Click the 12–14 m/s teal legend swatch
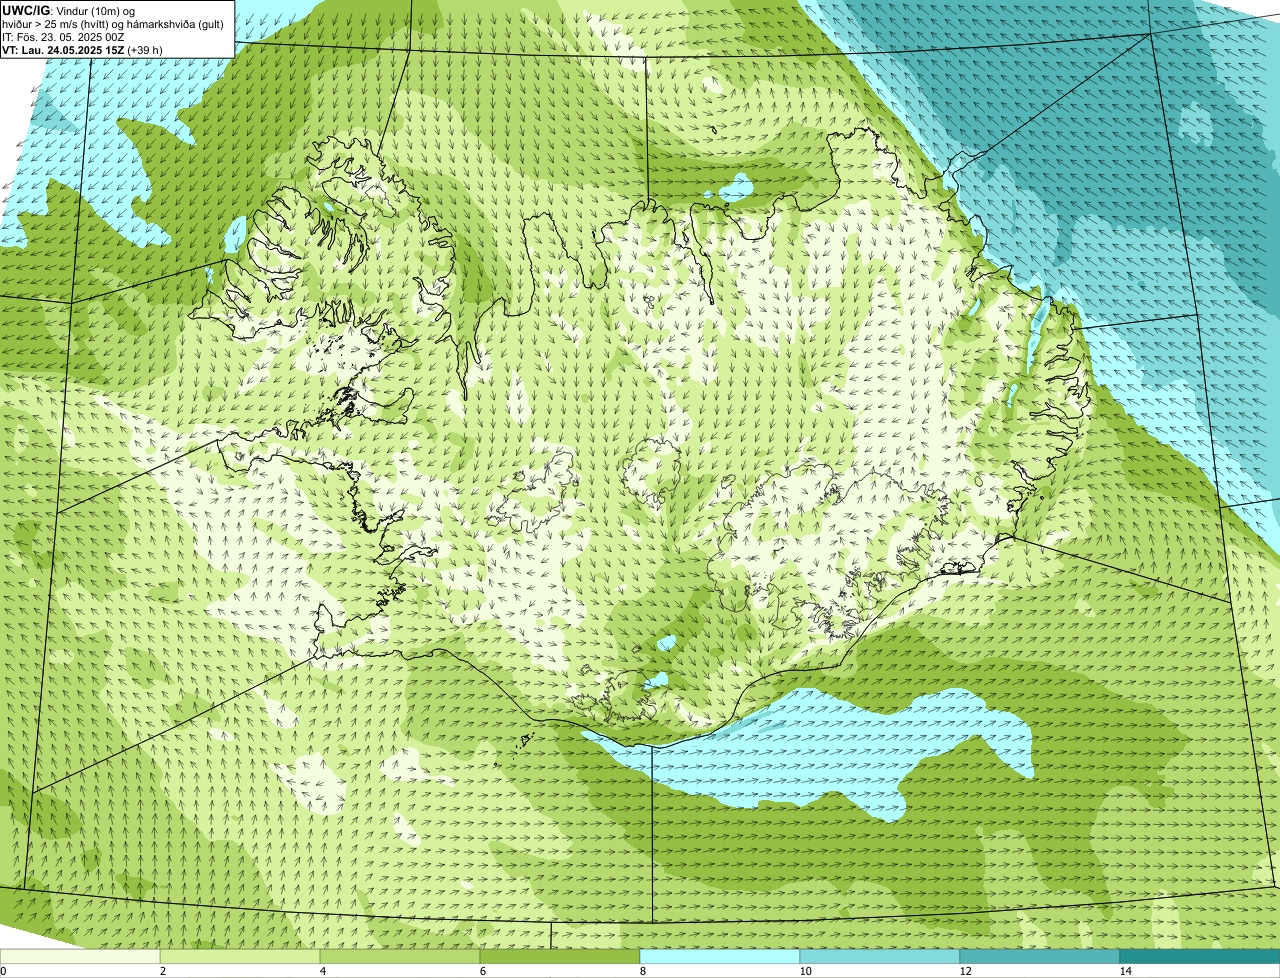1280x978 pixels. [x=1040, y=957]
